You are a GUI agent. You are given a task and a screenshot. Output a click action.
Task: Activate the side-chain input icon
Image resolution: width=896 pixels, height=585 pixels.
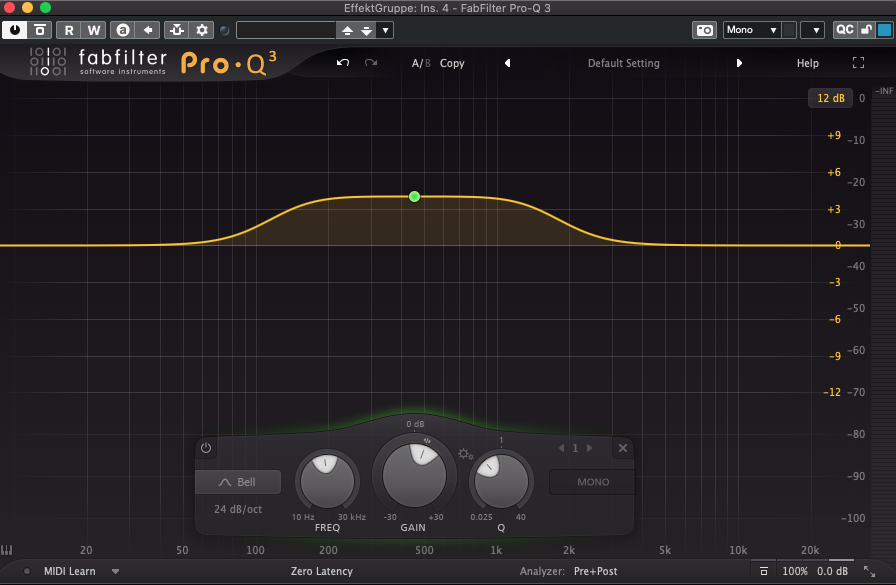click(x=177, y=30)
